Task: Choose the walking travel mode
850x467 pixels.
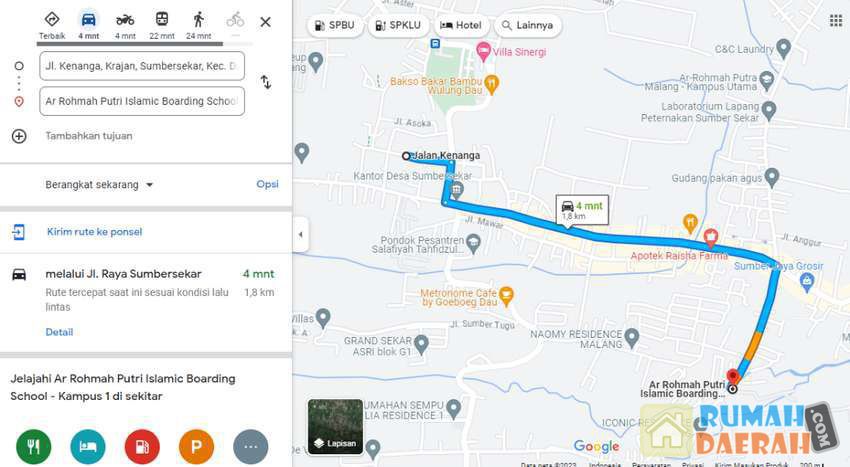Action: click(x=198, y=25)
